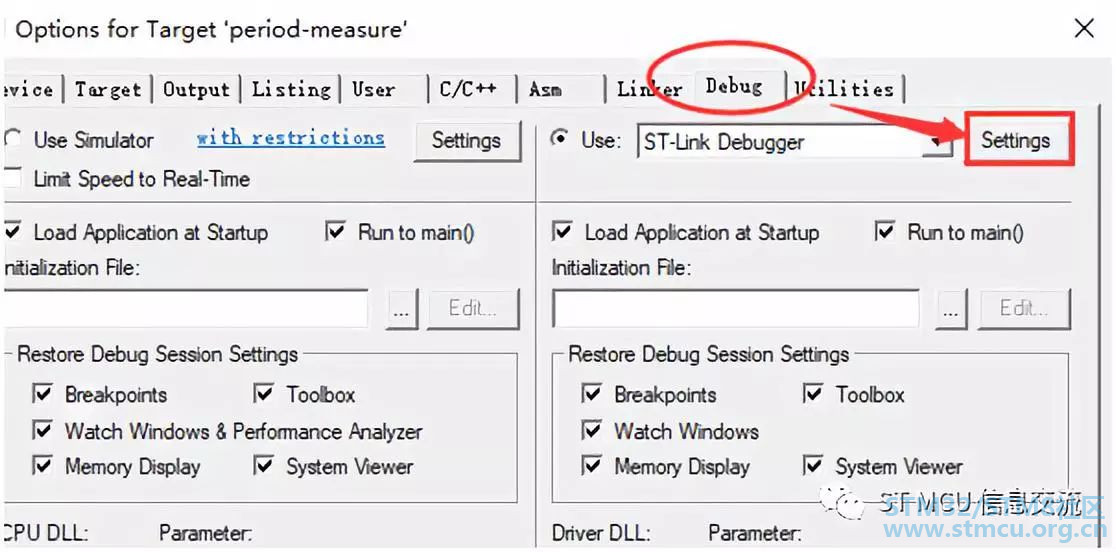
Task: Toggle right-side System Viewer checkbox
Action: [x=814, y=466]
